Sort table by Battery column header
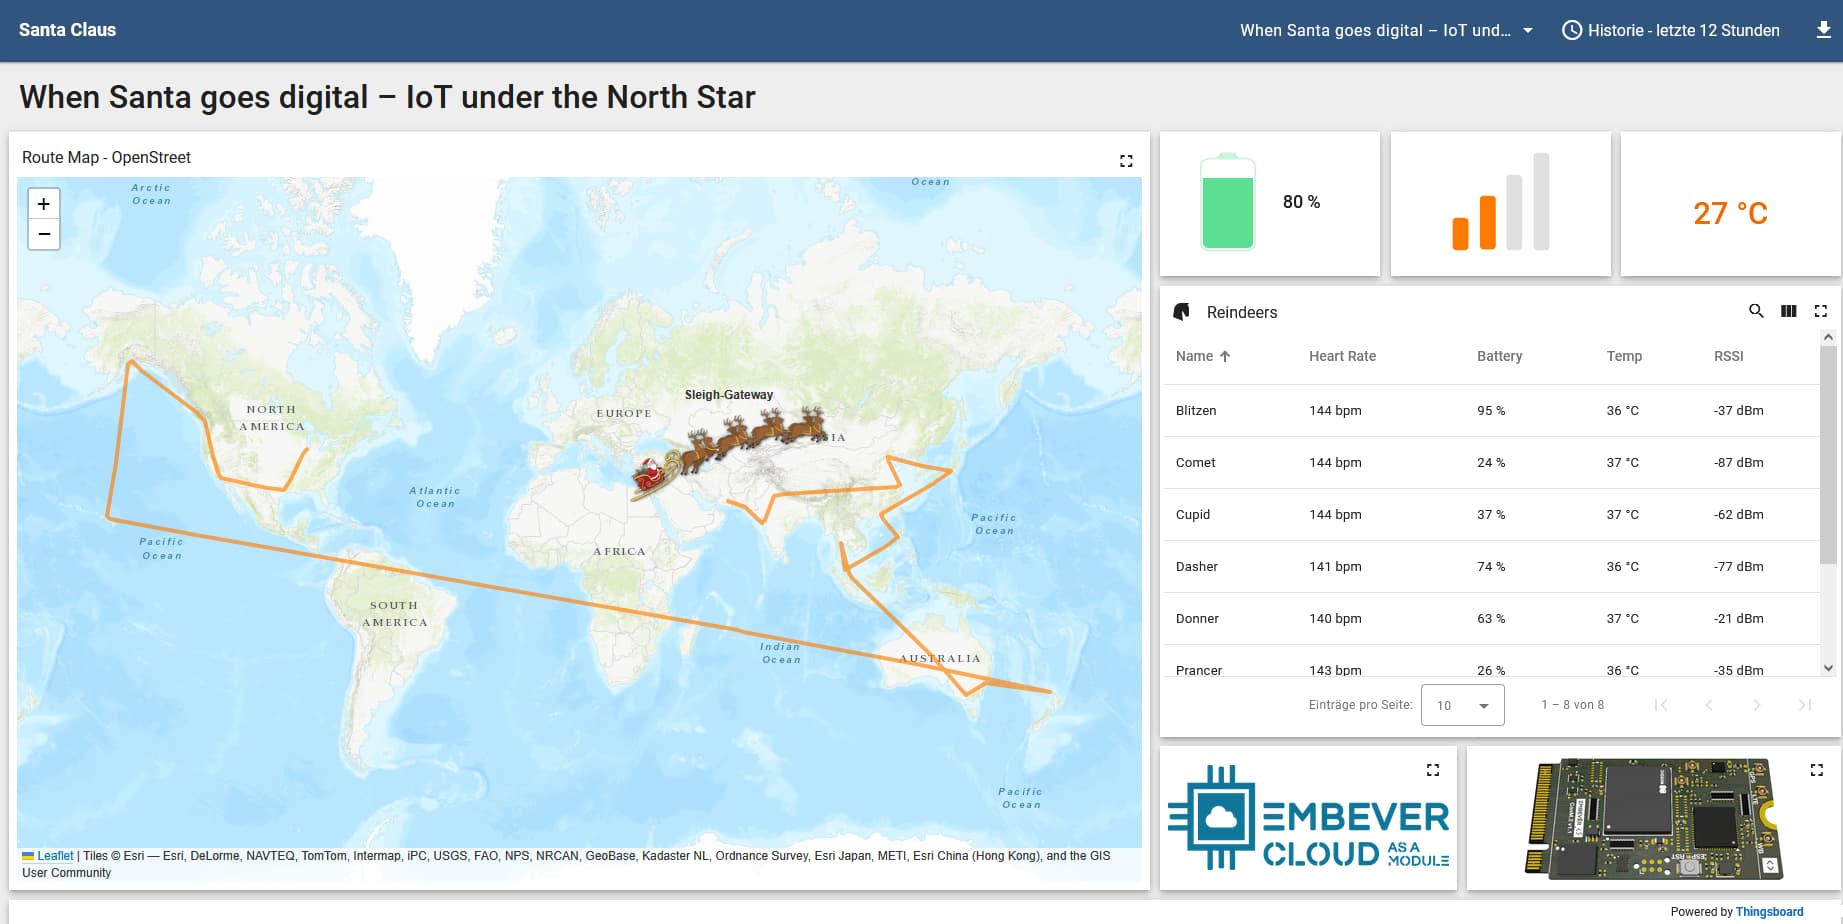The width and height of the screenshot is (1843, 924). pos(1499,356)
